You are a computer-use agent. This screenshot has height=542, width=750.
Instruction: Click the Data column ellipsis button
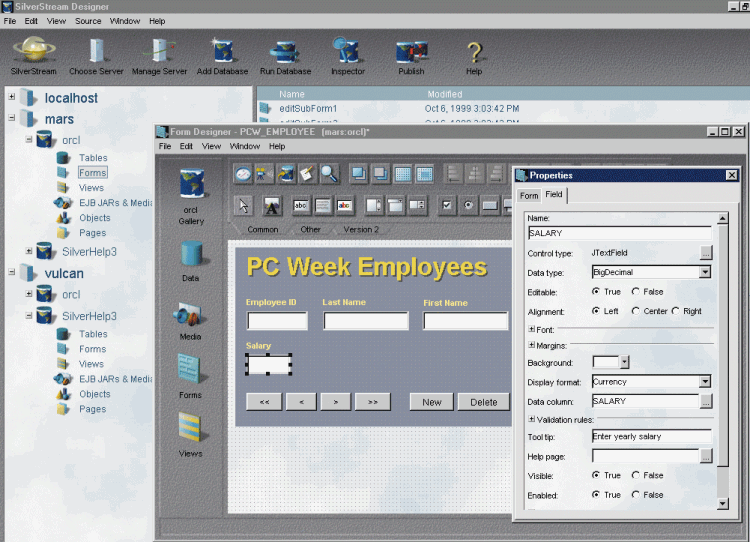[x=706, y=401]
